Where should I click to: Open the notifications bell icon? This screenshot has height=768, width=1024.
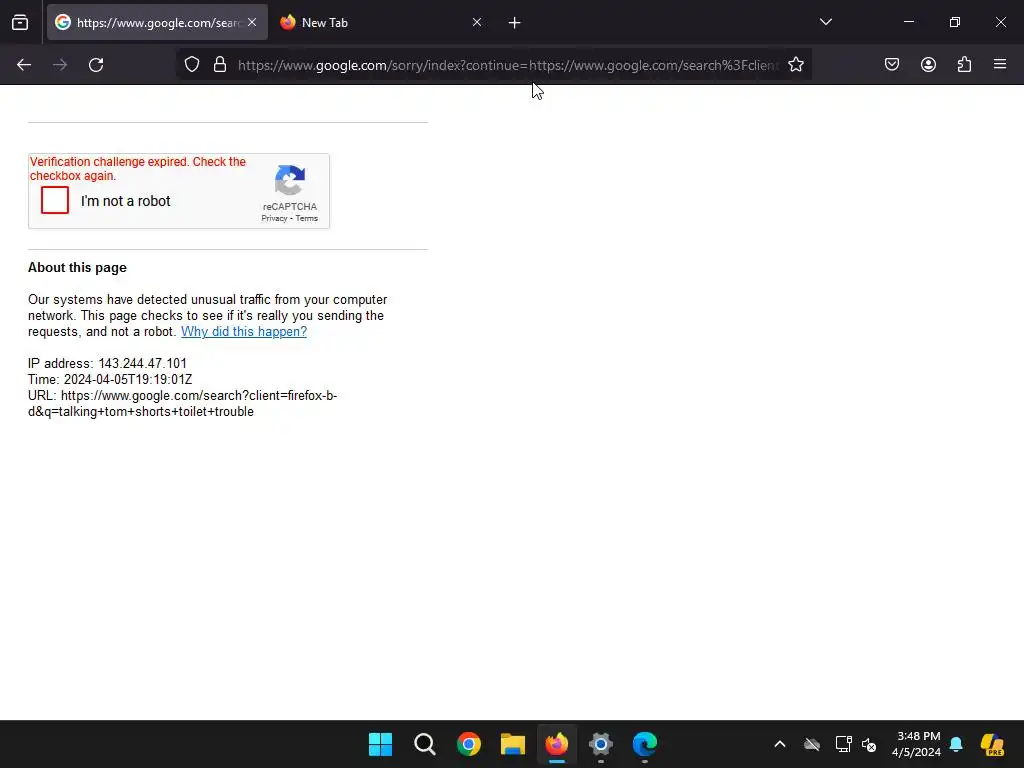(x=956, y=744)
